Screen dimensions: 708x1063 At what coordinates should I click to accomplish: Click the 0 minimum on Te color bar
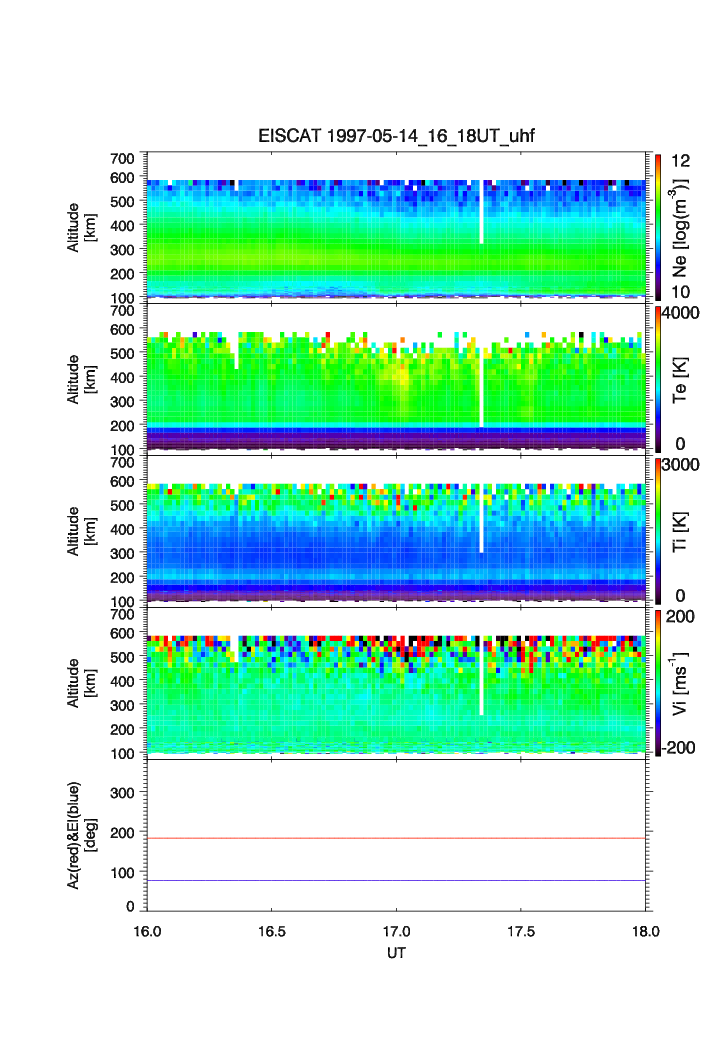coord(680,444)
